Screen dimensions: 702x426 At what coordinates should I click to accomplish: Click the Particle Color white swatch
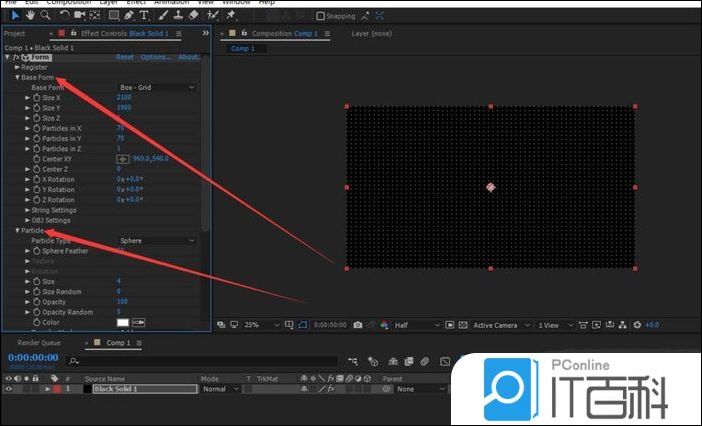[123, 322]
